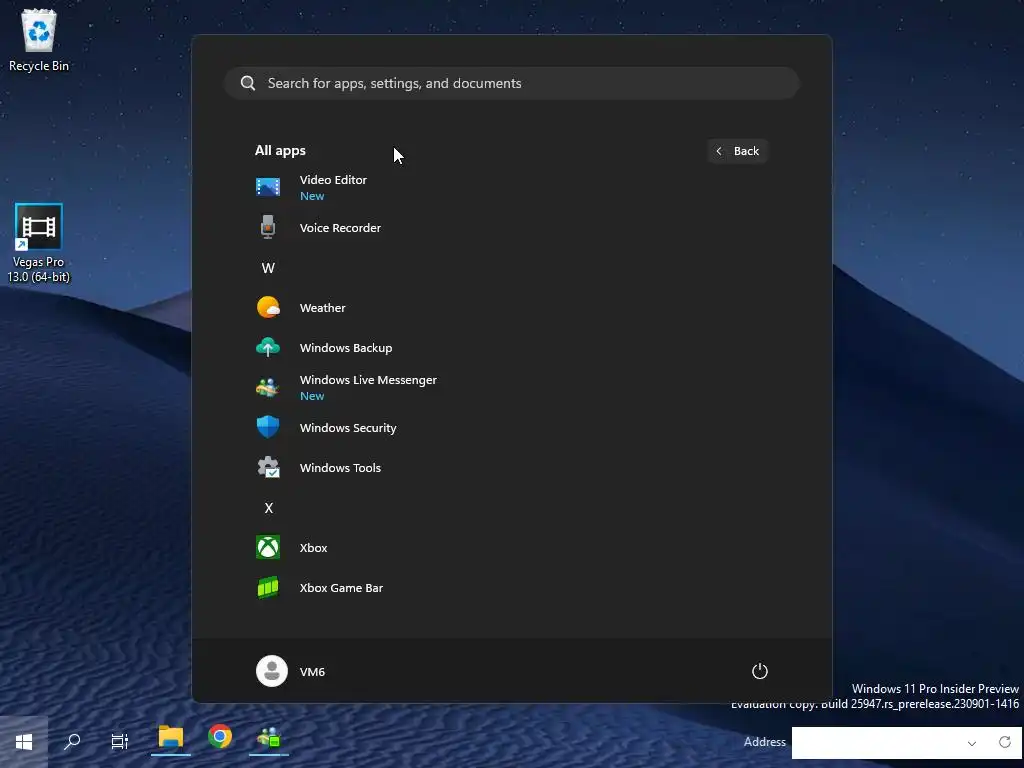
Task: Open taskbar Search magnifier
Action: click(x=72, y=742)
